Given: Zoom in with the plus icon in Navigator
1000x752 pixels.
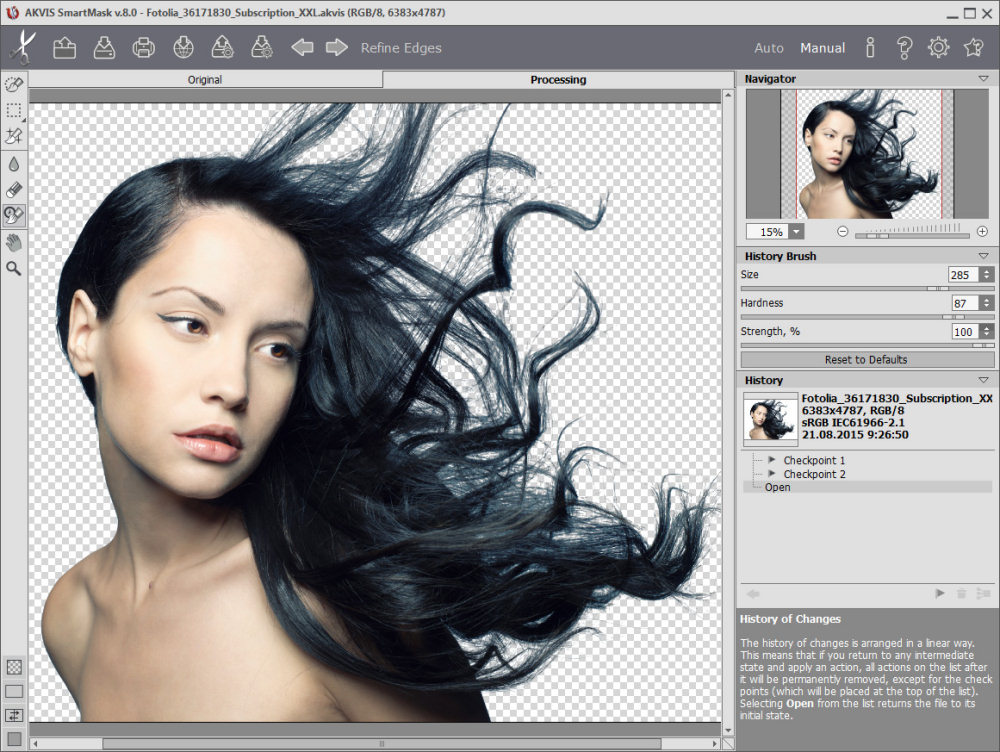Looking at the screenshot, I should click(x=982, y=232).
